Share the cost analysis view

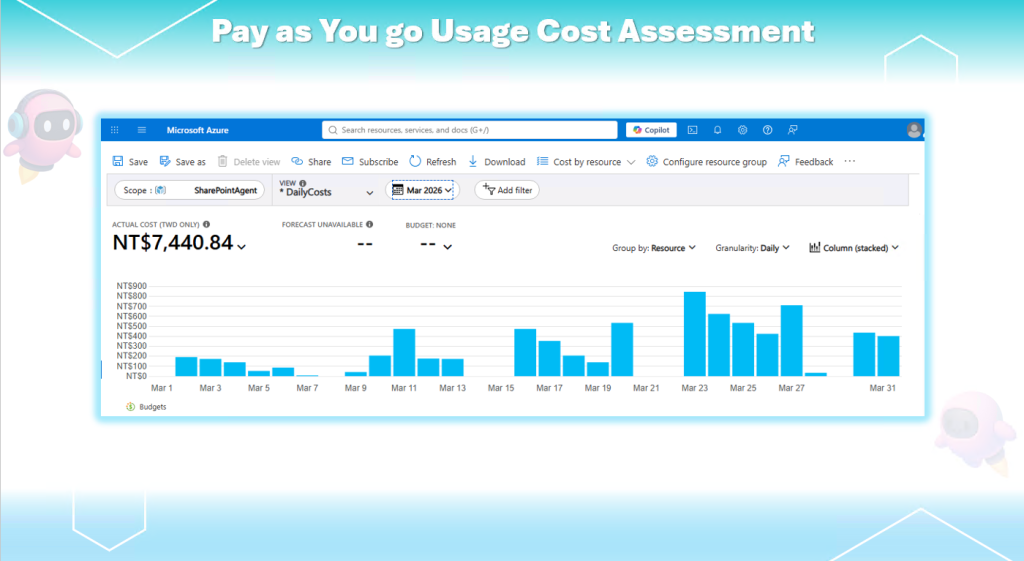311,161
